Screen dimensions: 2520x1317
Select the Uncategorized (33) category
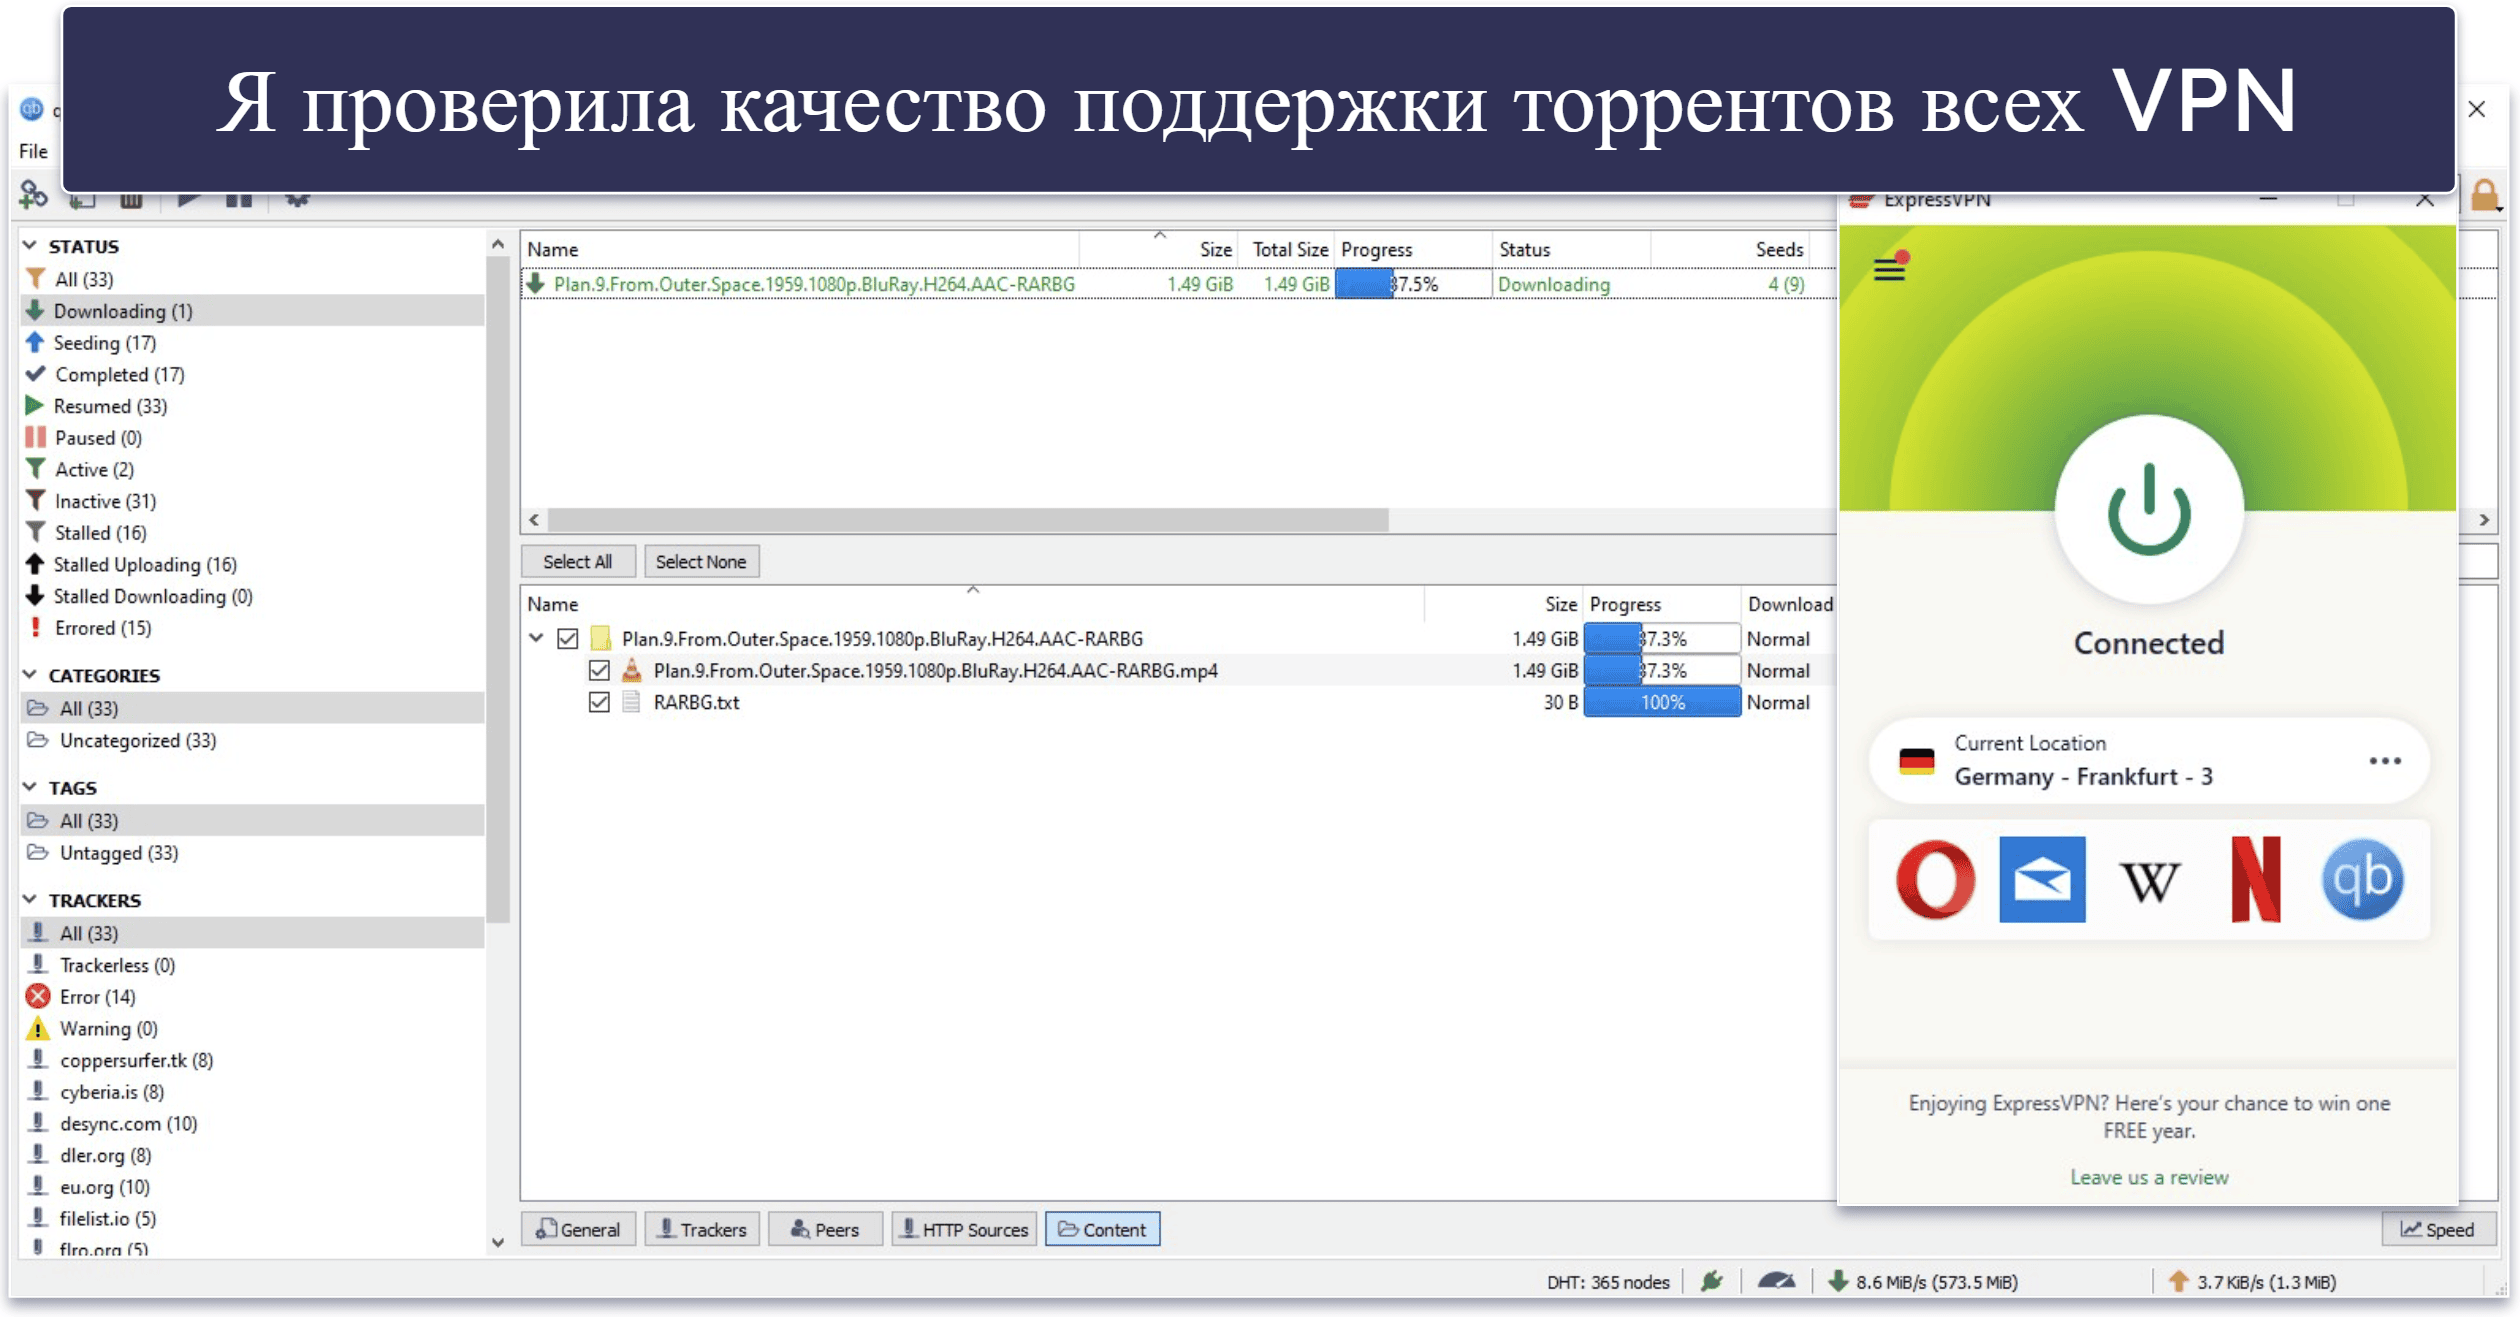252,740
